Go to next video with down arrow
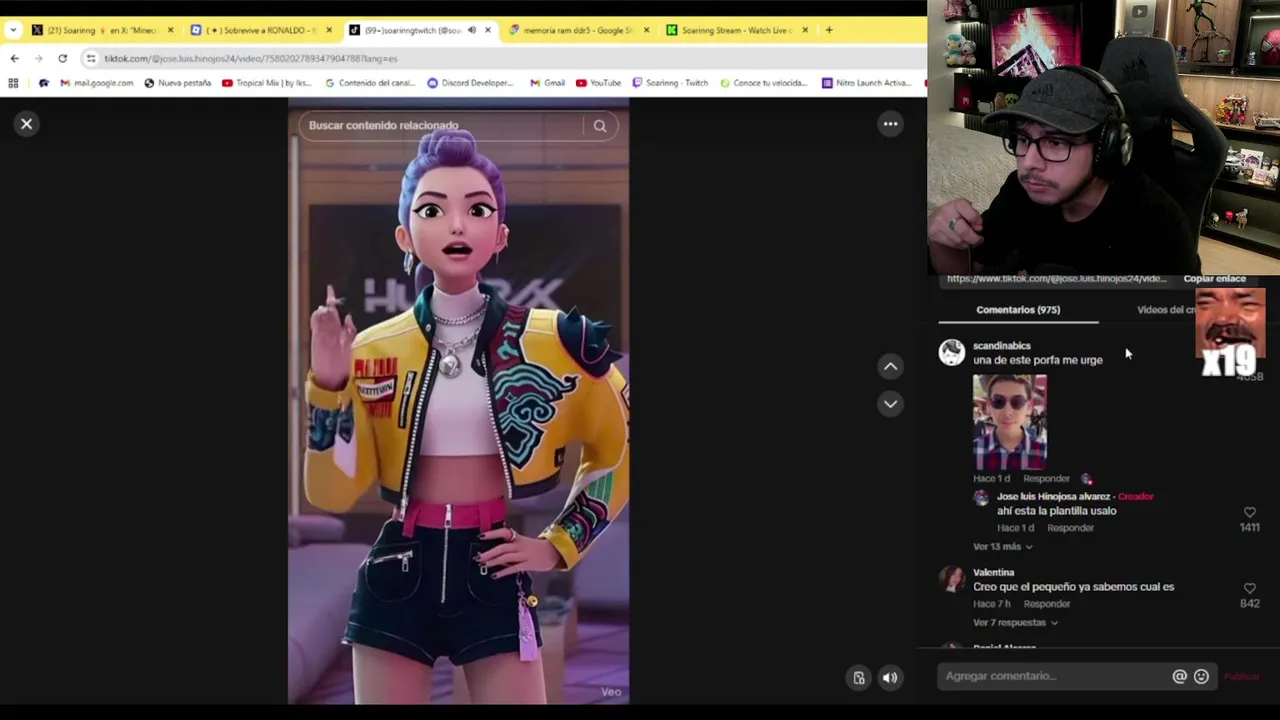The width and height of the screenshot is (1280, 720). [x=890, y=404]
